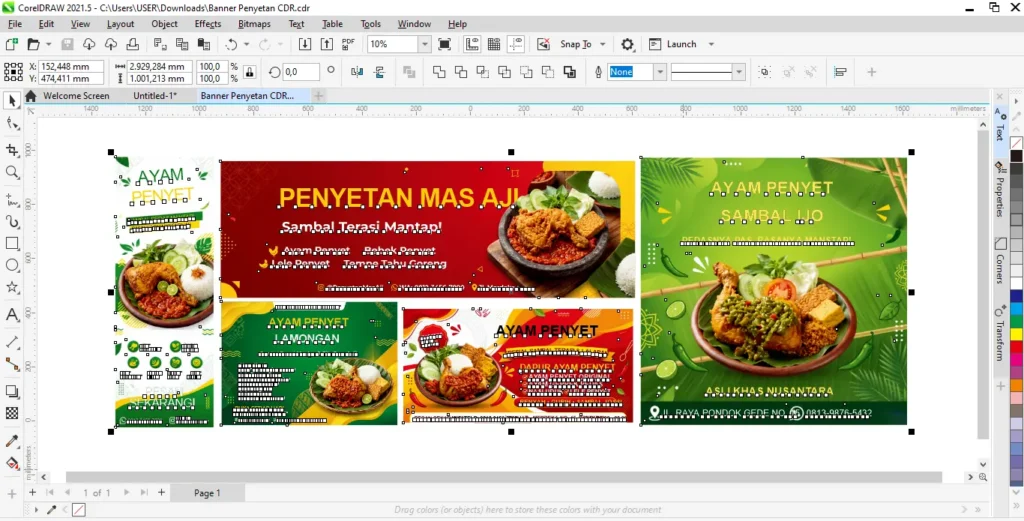The height and width of the screenshot is (521, 1024).
Task: Choose the Polygon star tool
Action: [x=12, y=287]
